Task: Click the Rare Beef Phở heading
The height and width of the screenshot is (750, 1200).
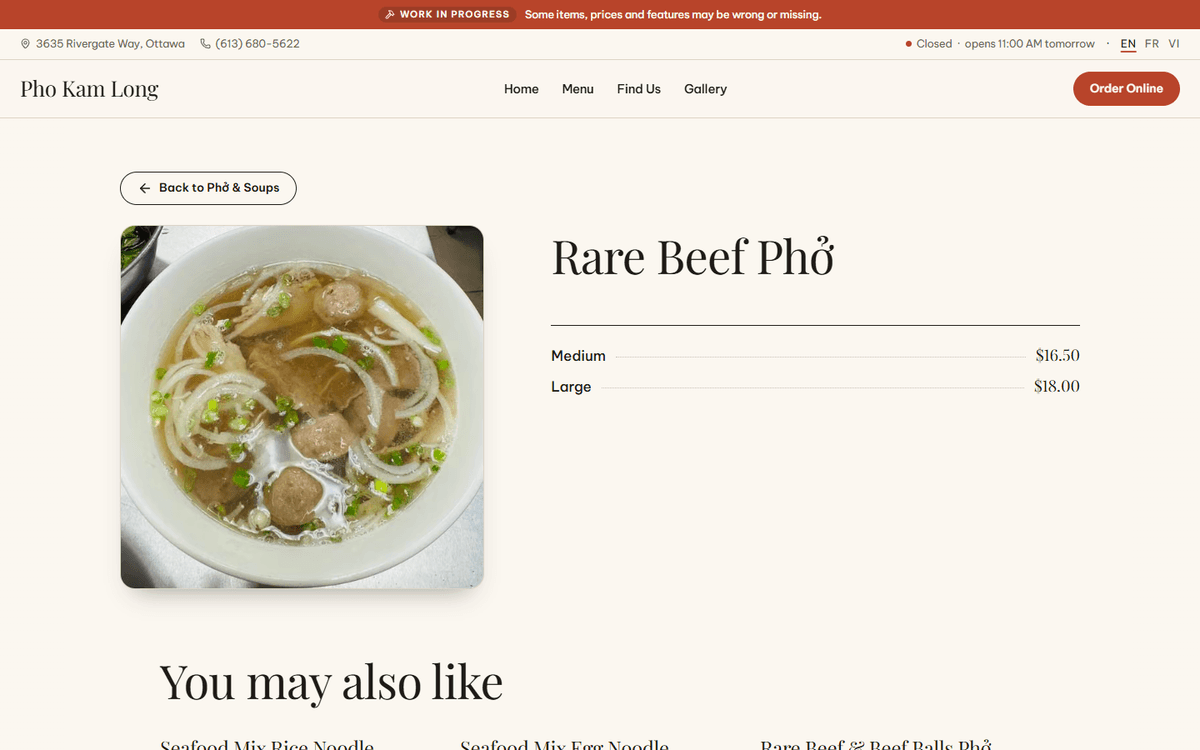Action: [x=693, y=257]
